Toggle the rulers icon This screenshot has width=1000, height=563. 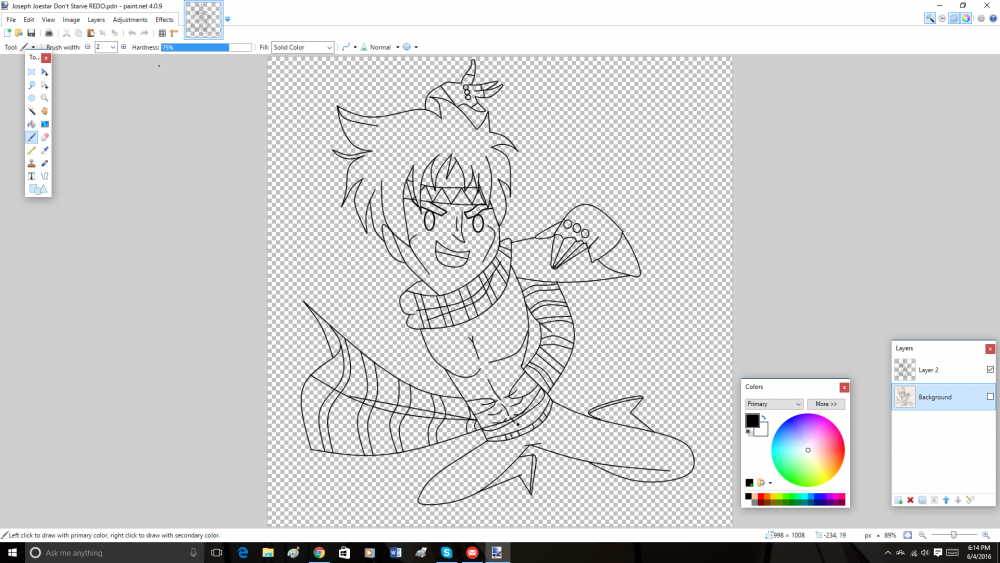click(x=174, y=33)
